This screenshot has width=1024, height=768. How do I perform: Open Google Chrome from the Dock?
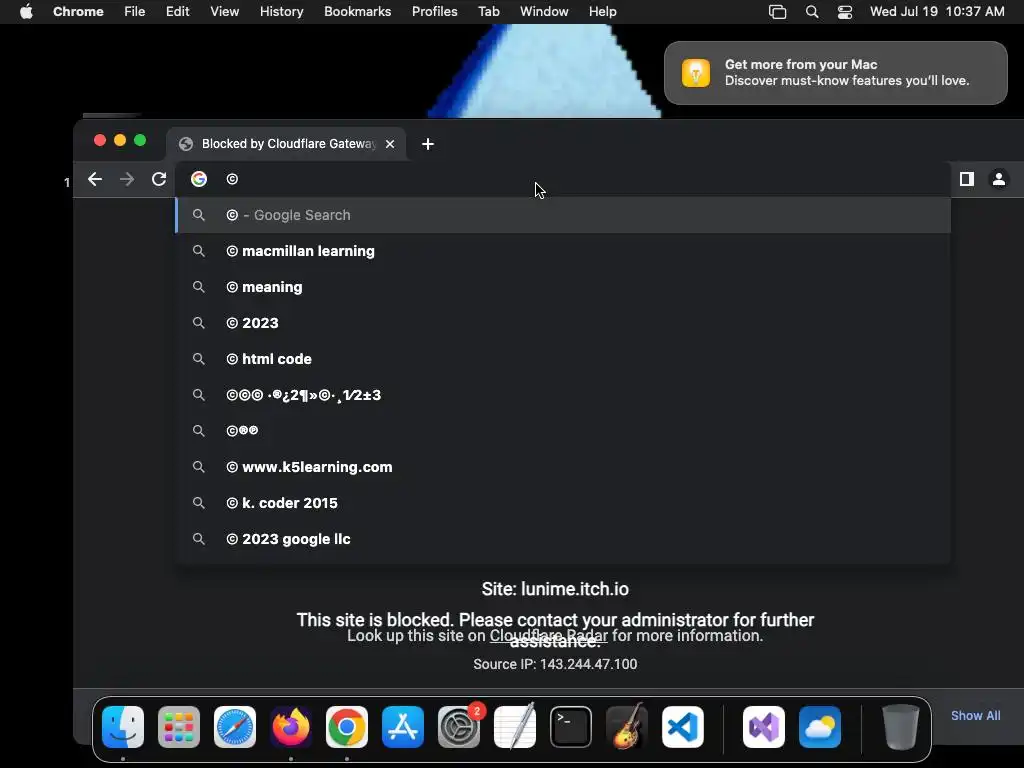(347, 727)
